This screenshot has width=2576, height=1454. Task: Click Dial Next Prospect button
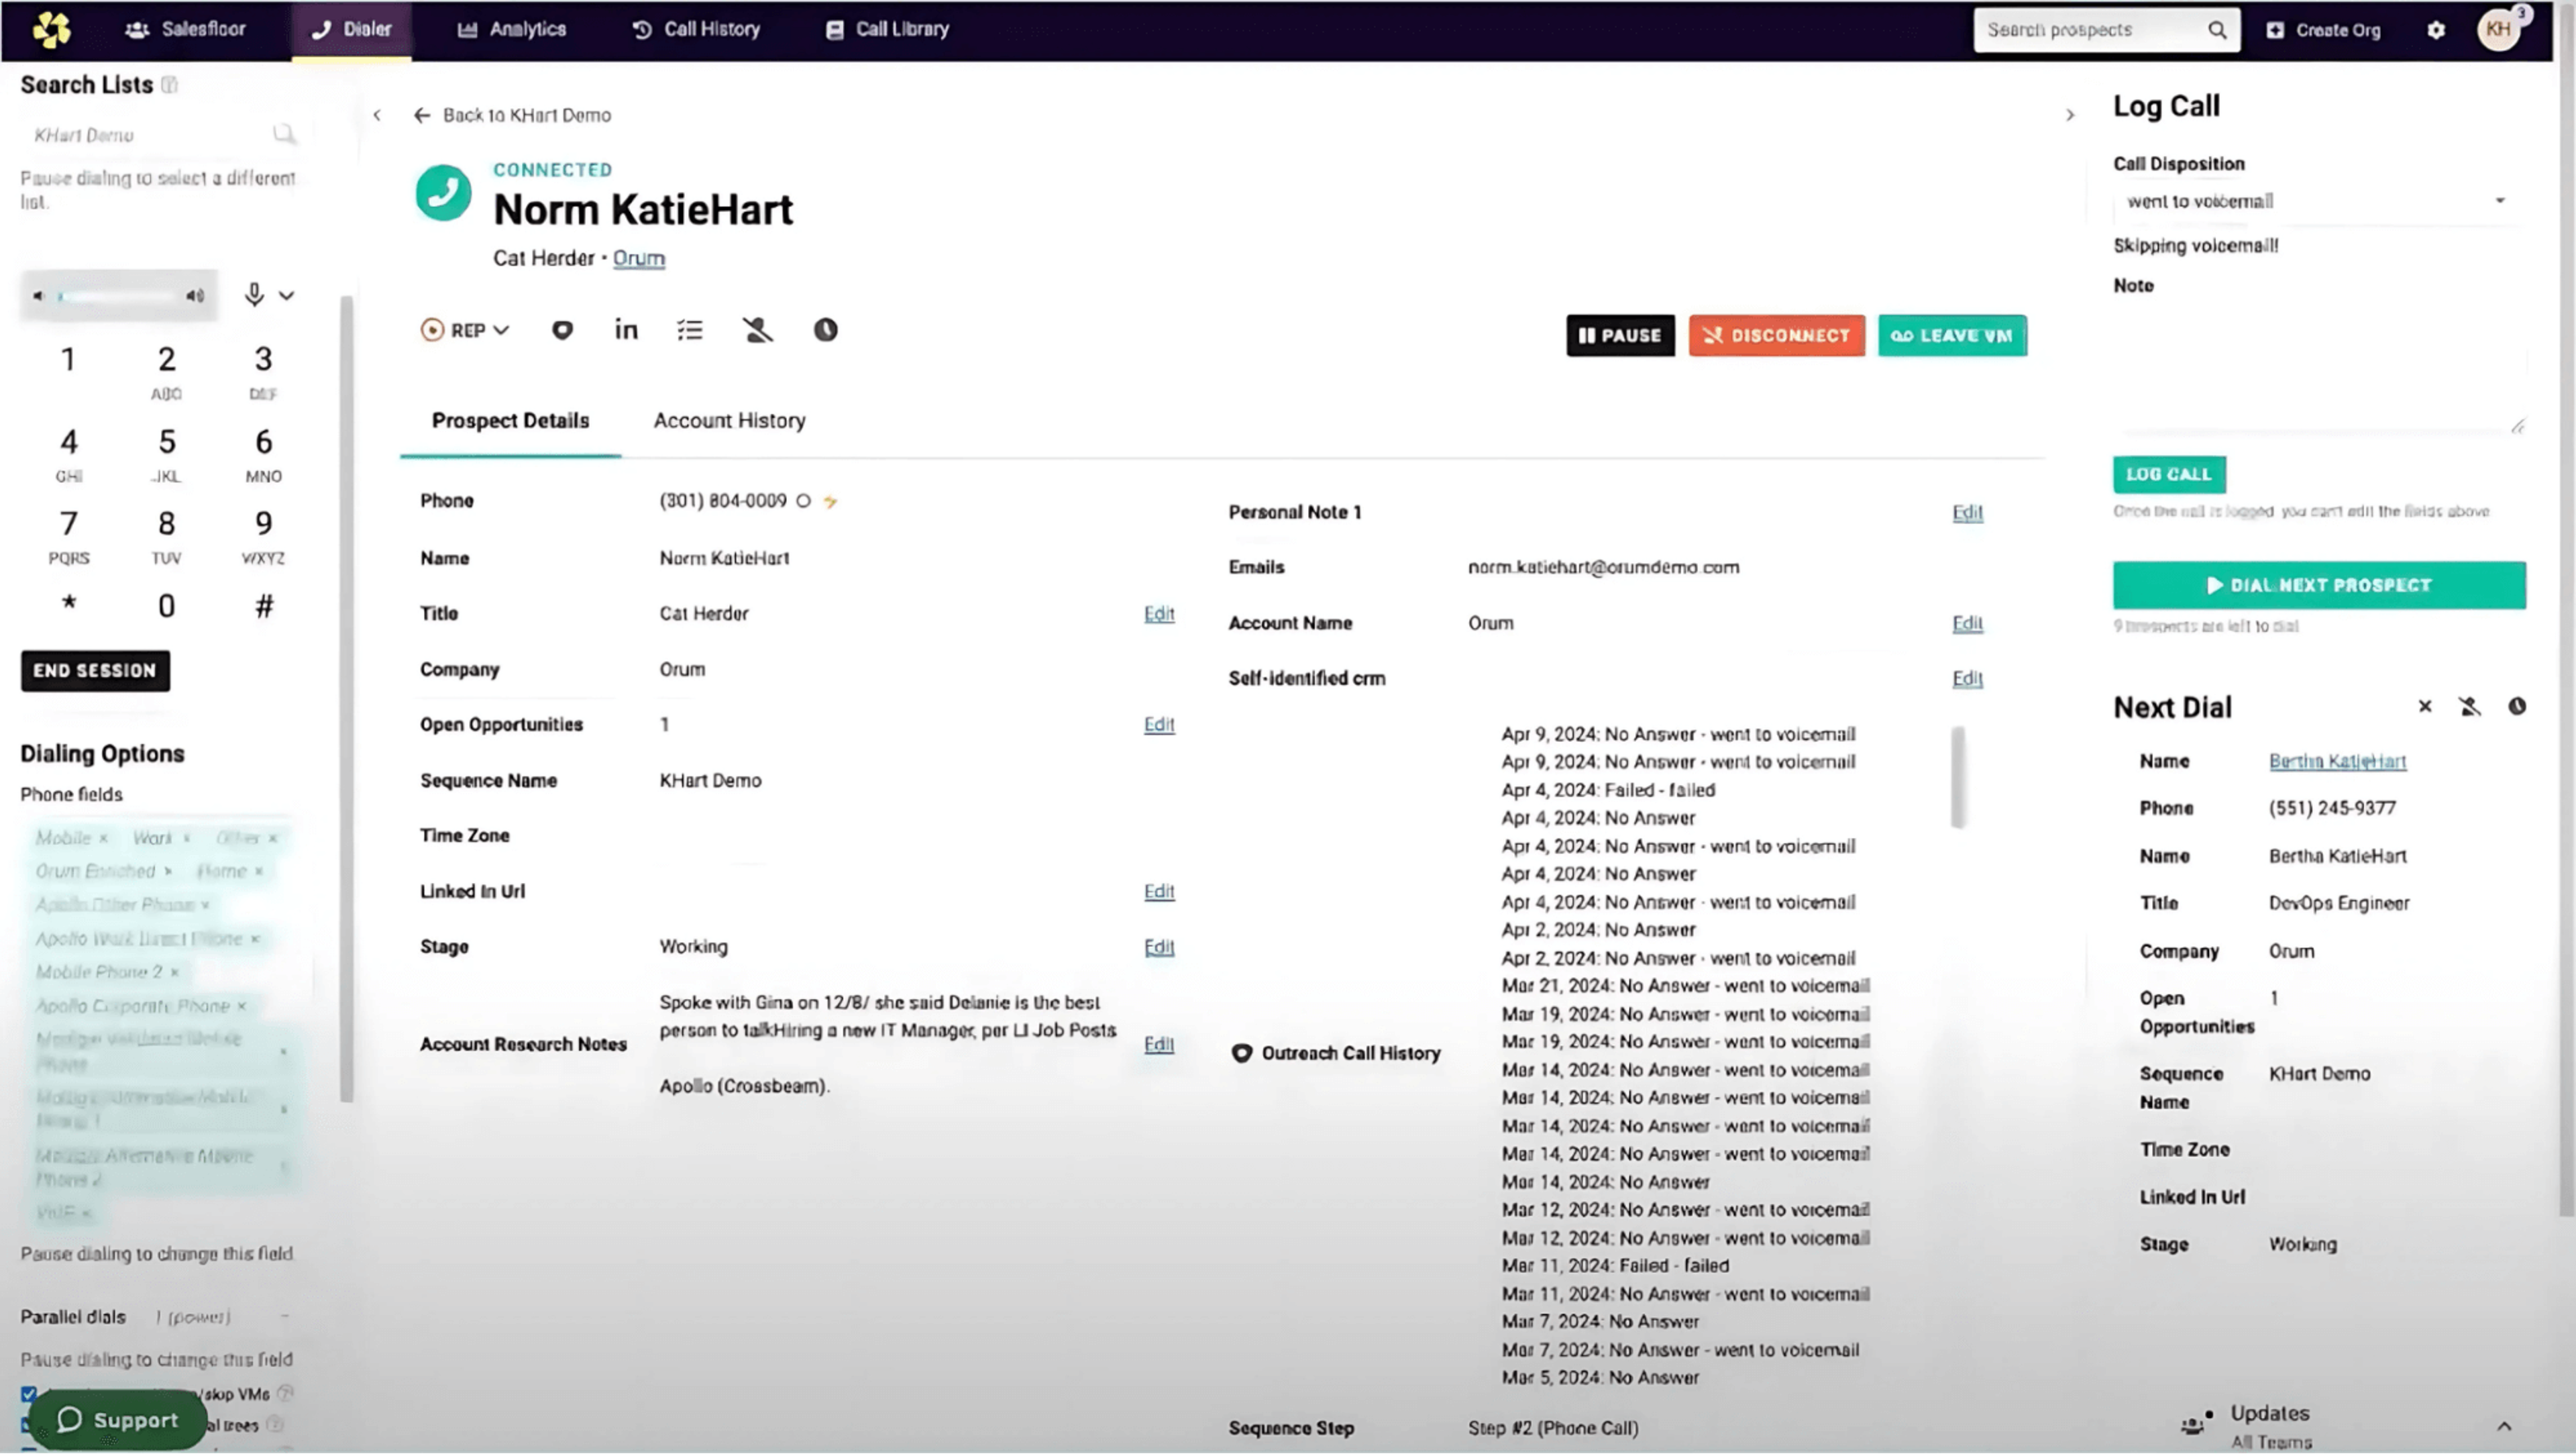[x=2318, y=585]
